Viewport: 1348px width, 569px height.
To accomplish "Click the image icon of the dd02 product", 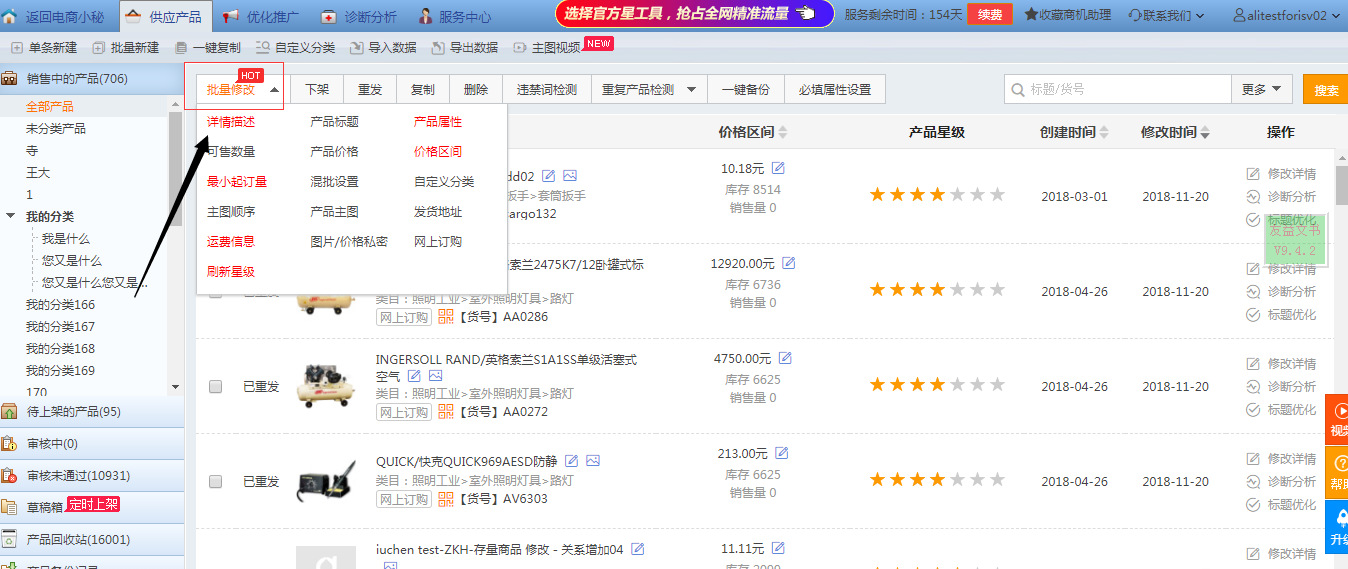I will (x=570, y=175).
